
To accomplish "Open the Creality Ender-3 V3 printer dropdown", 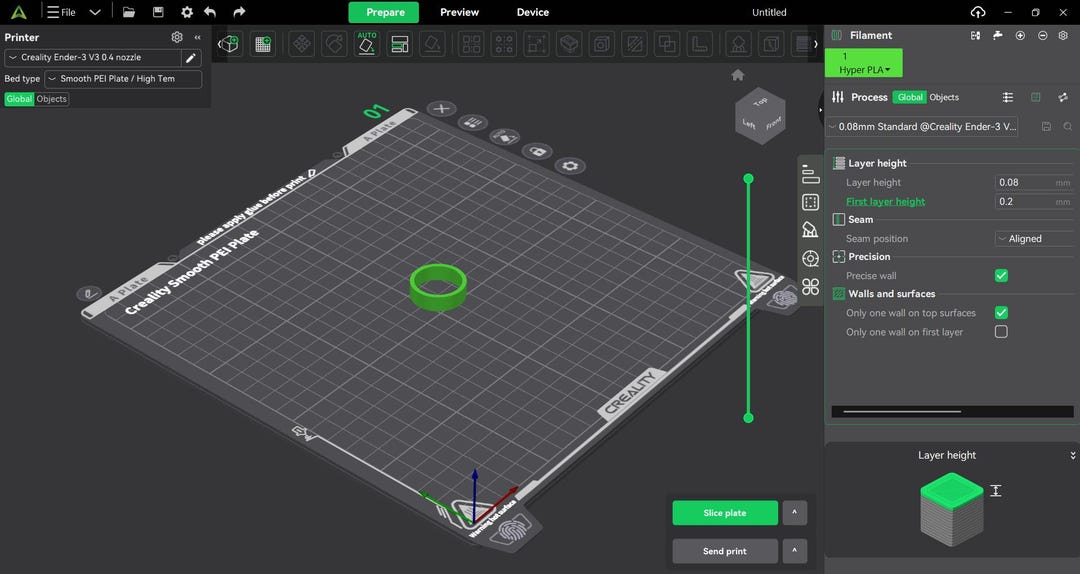I will [x=93, y=58].
